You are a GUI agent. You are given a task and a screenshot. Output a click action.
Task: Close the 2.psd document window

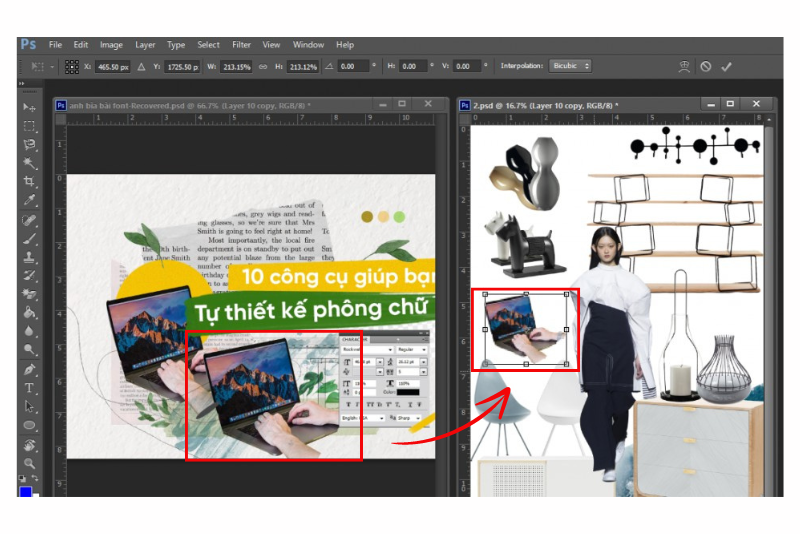pos(756,104)
